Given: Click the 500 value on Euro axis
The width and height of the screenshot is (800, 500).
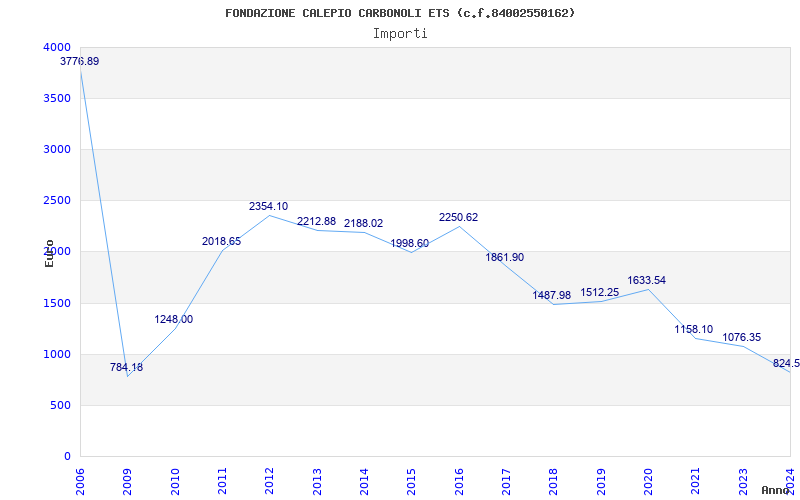Looking at the screenshot, I should (x=59, y=406).
